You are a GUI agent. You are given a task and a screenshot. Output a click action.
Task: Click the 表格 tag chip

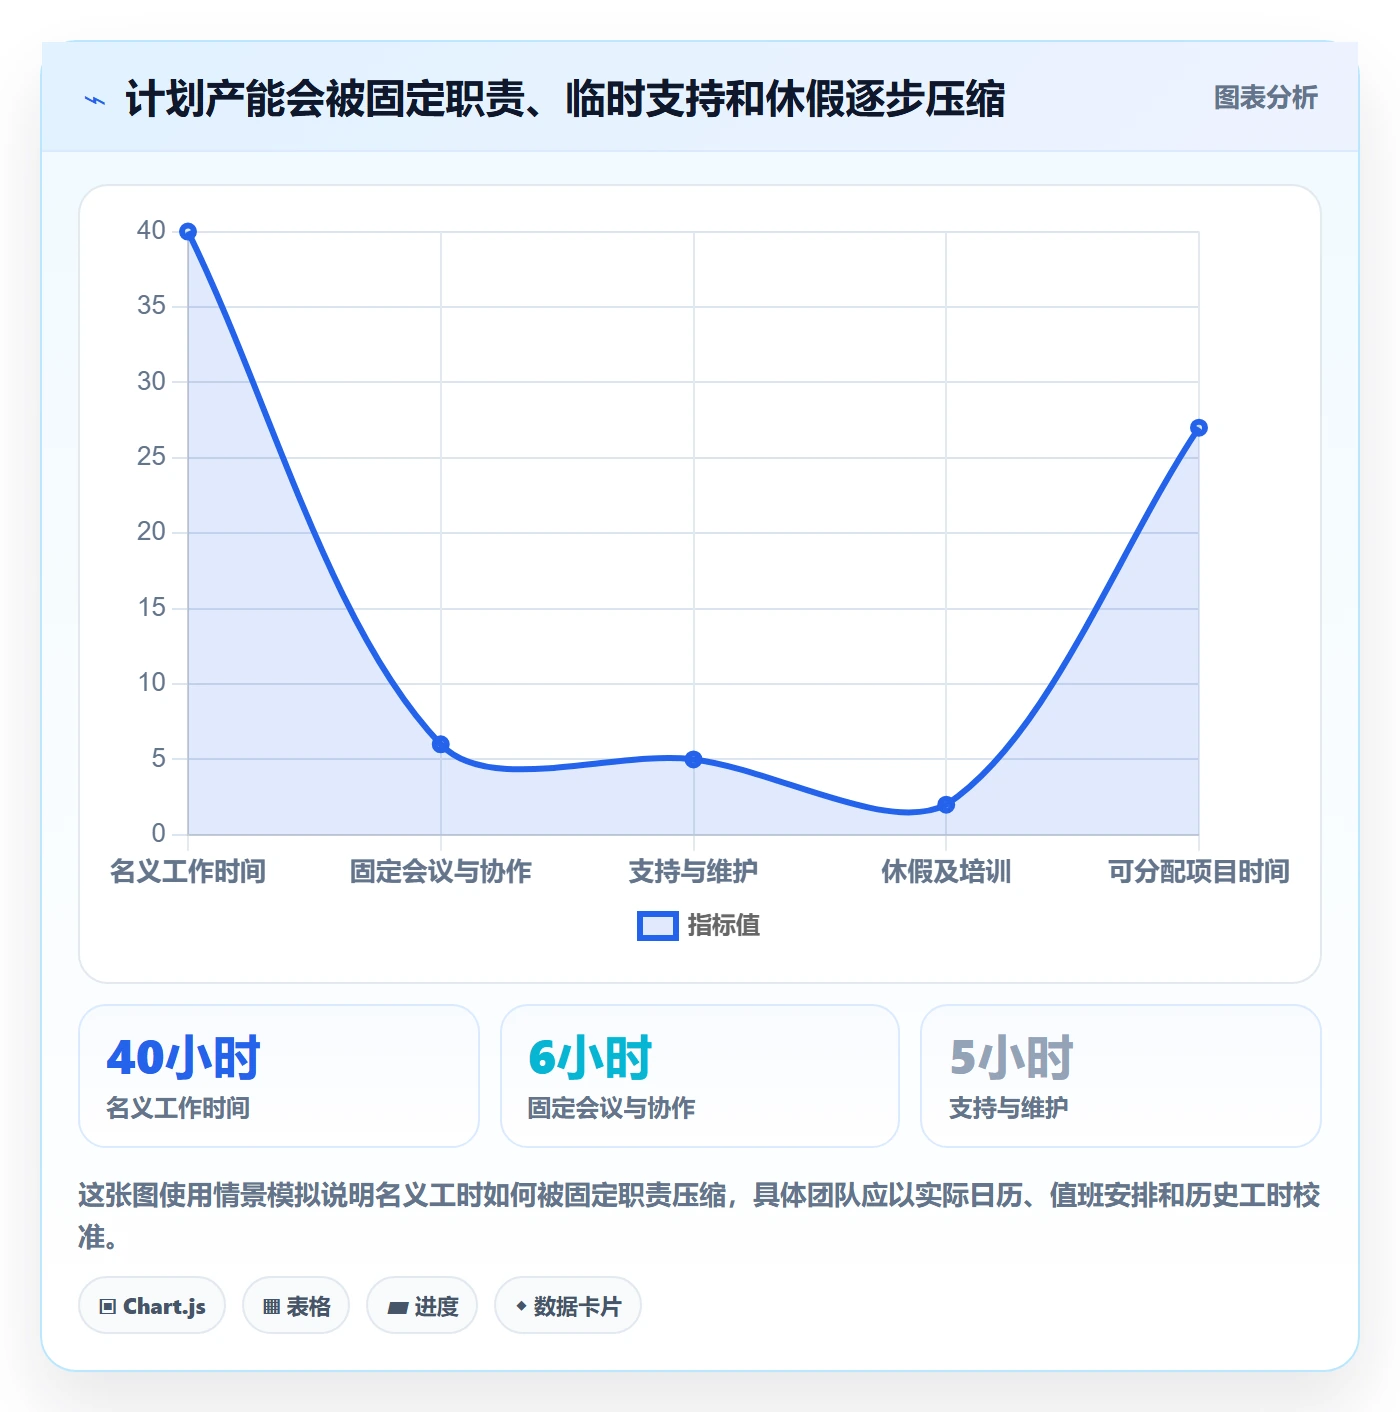coord(296,1305)
